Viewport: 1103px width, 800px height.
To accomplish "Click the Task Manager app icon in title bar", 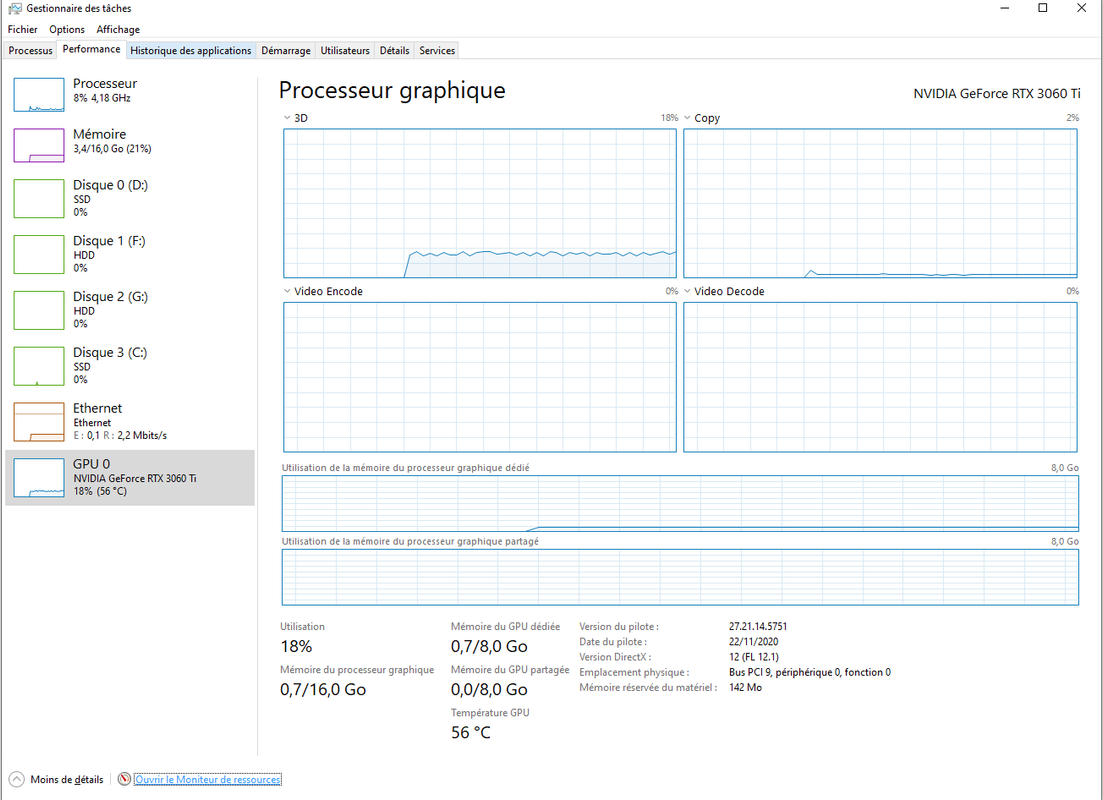I will point(15,8).
